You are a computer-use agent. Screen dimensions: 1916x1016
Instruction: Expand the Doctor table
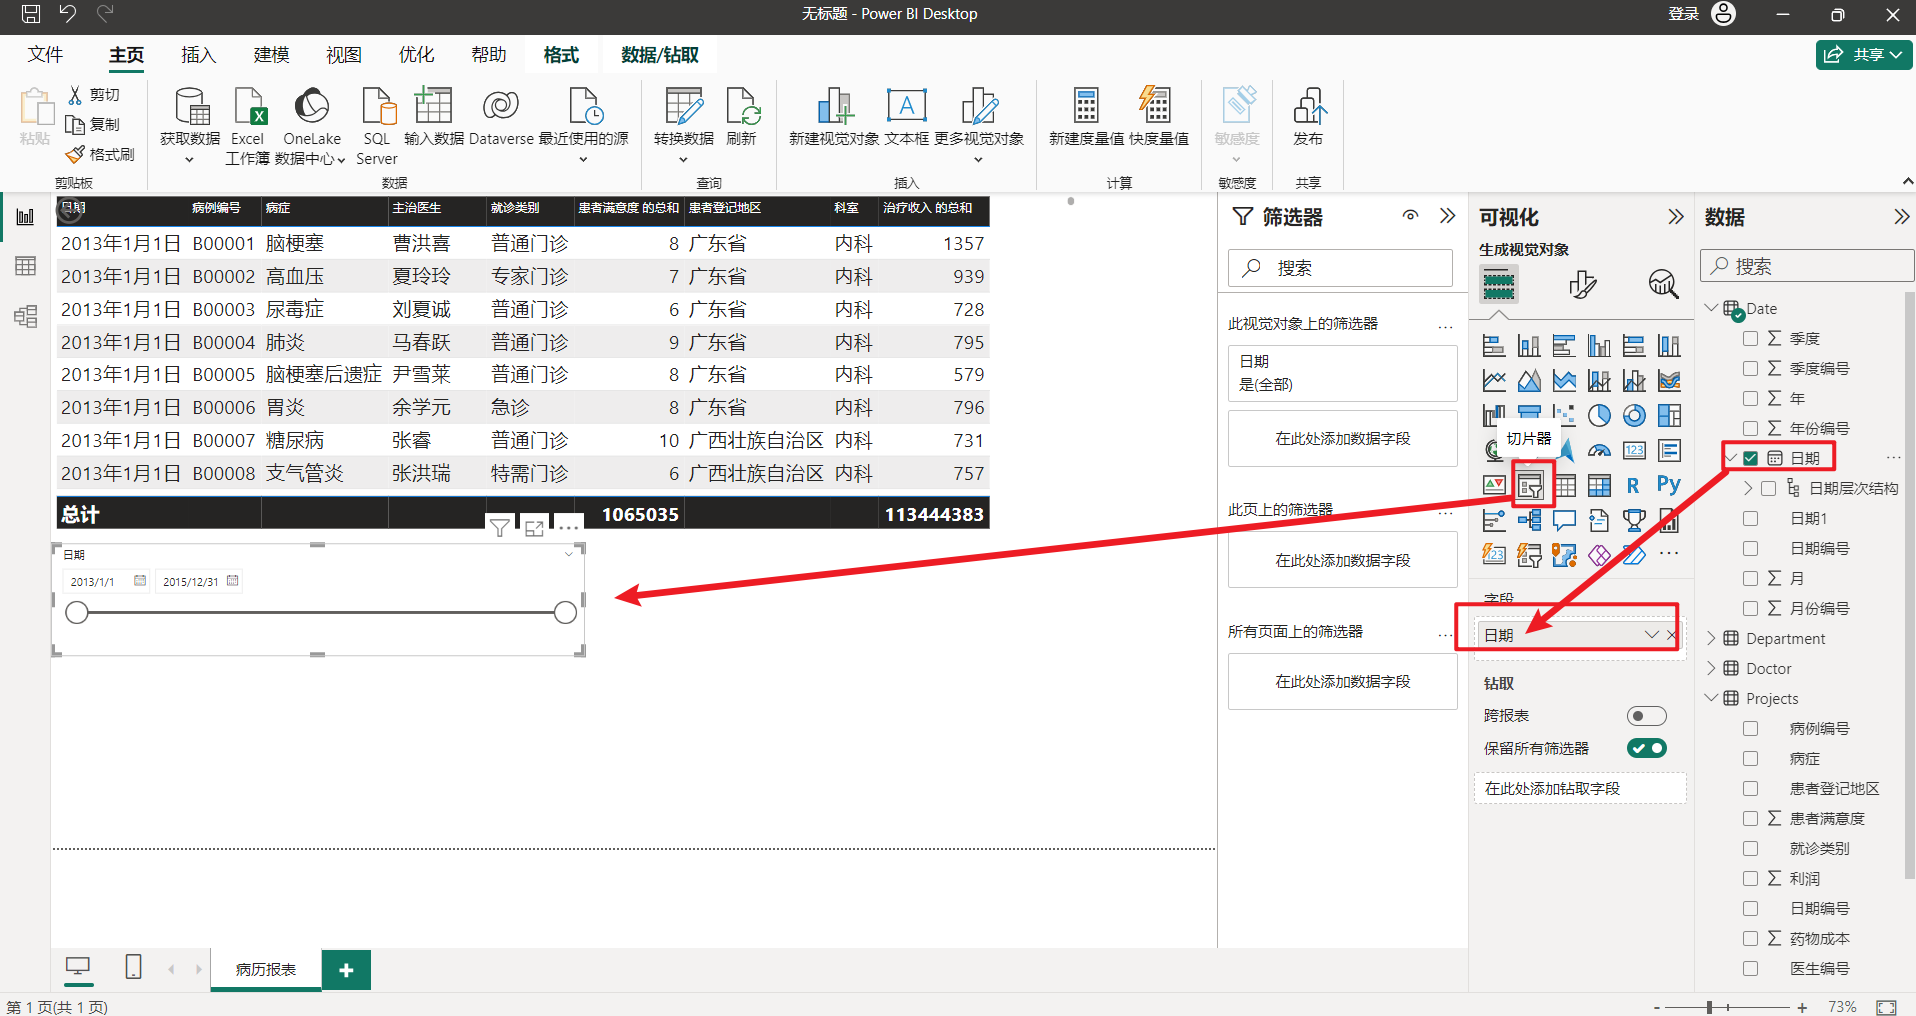[1711, 668]
